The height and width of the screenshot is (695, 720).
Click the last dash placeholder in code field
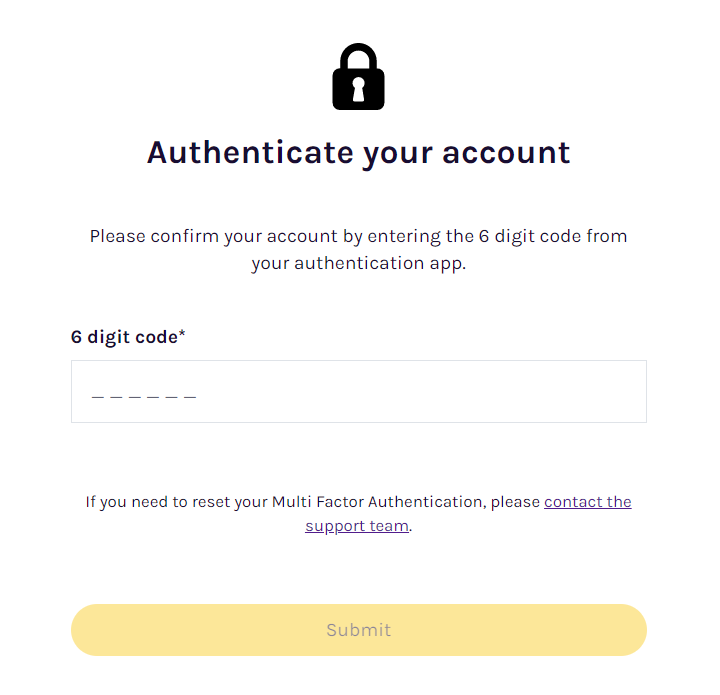[190, 397]
